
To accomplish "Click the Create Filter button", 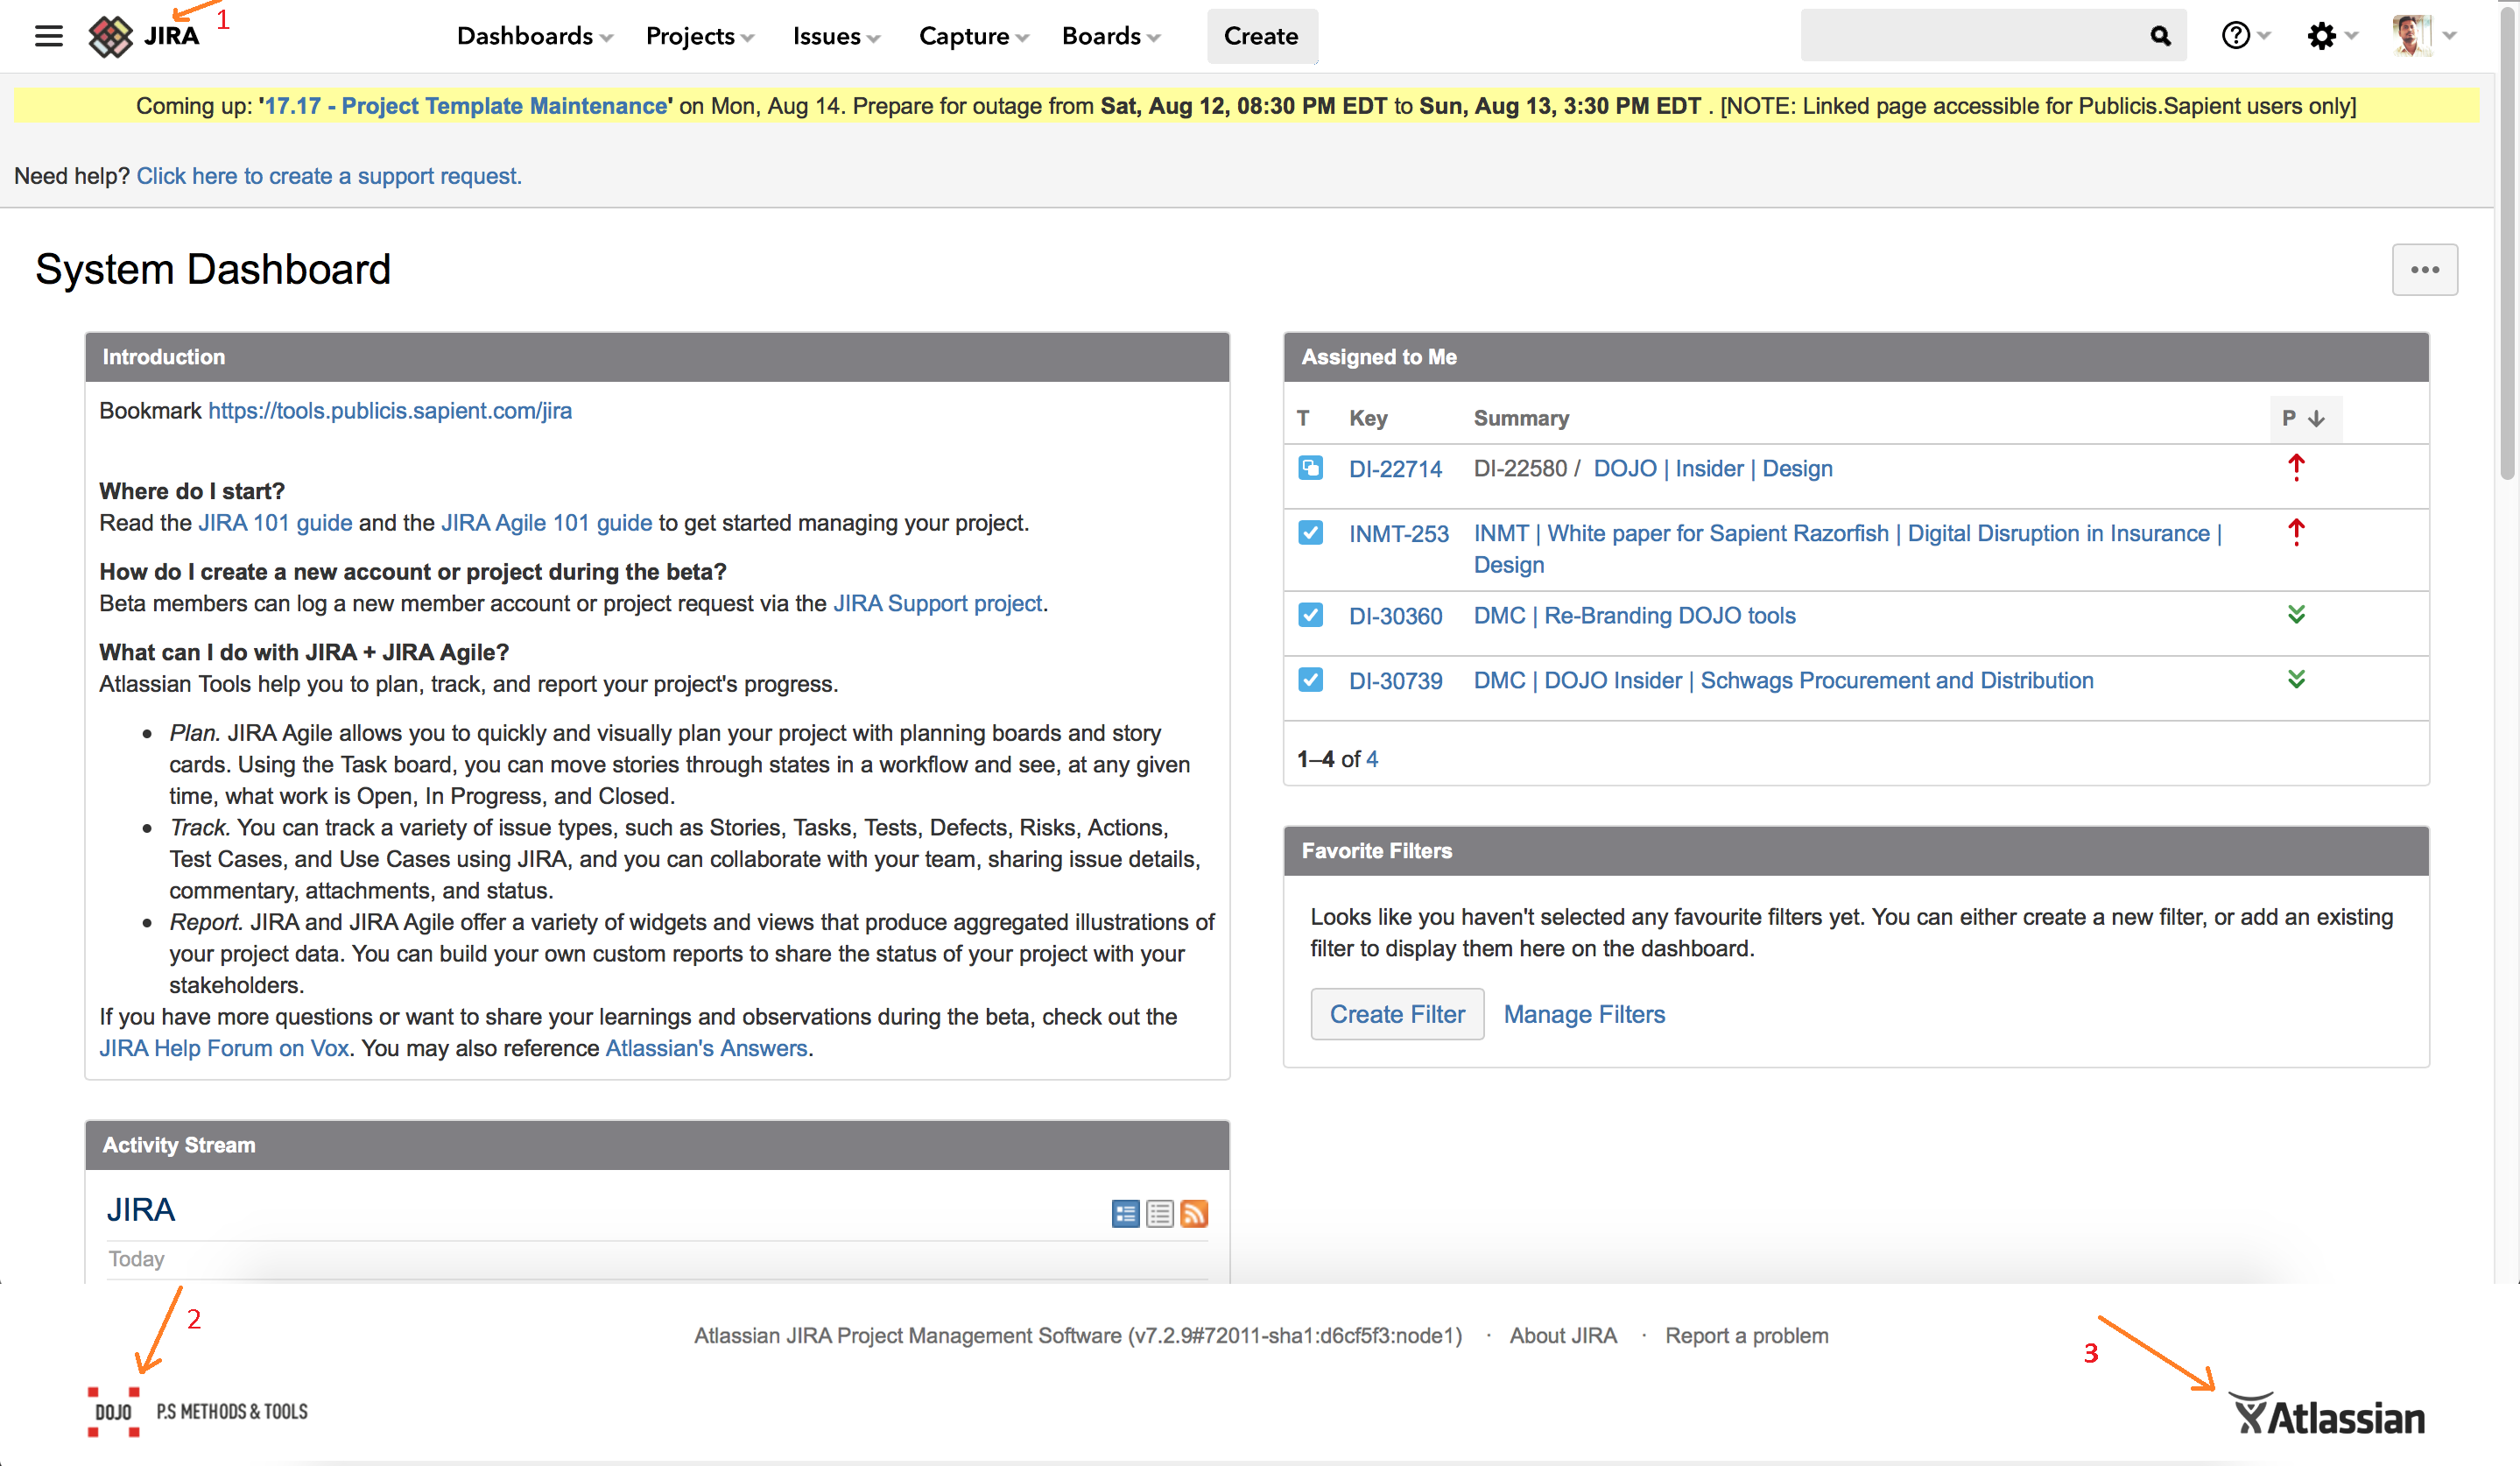I will coord(1397,1014).
